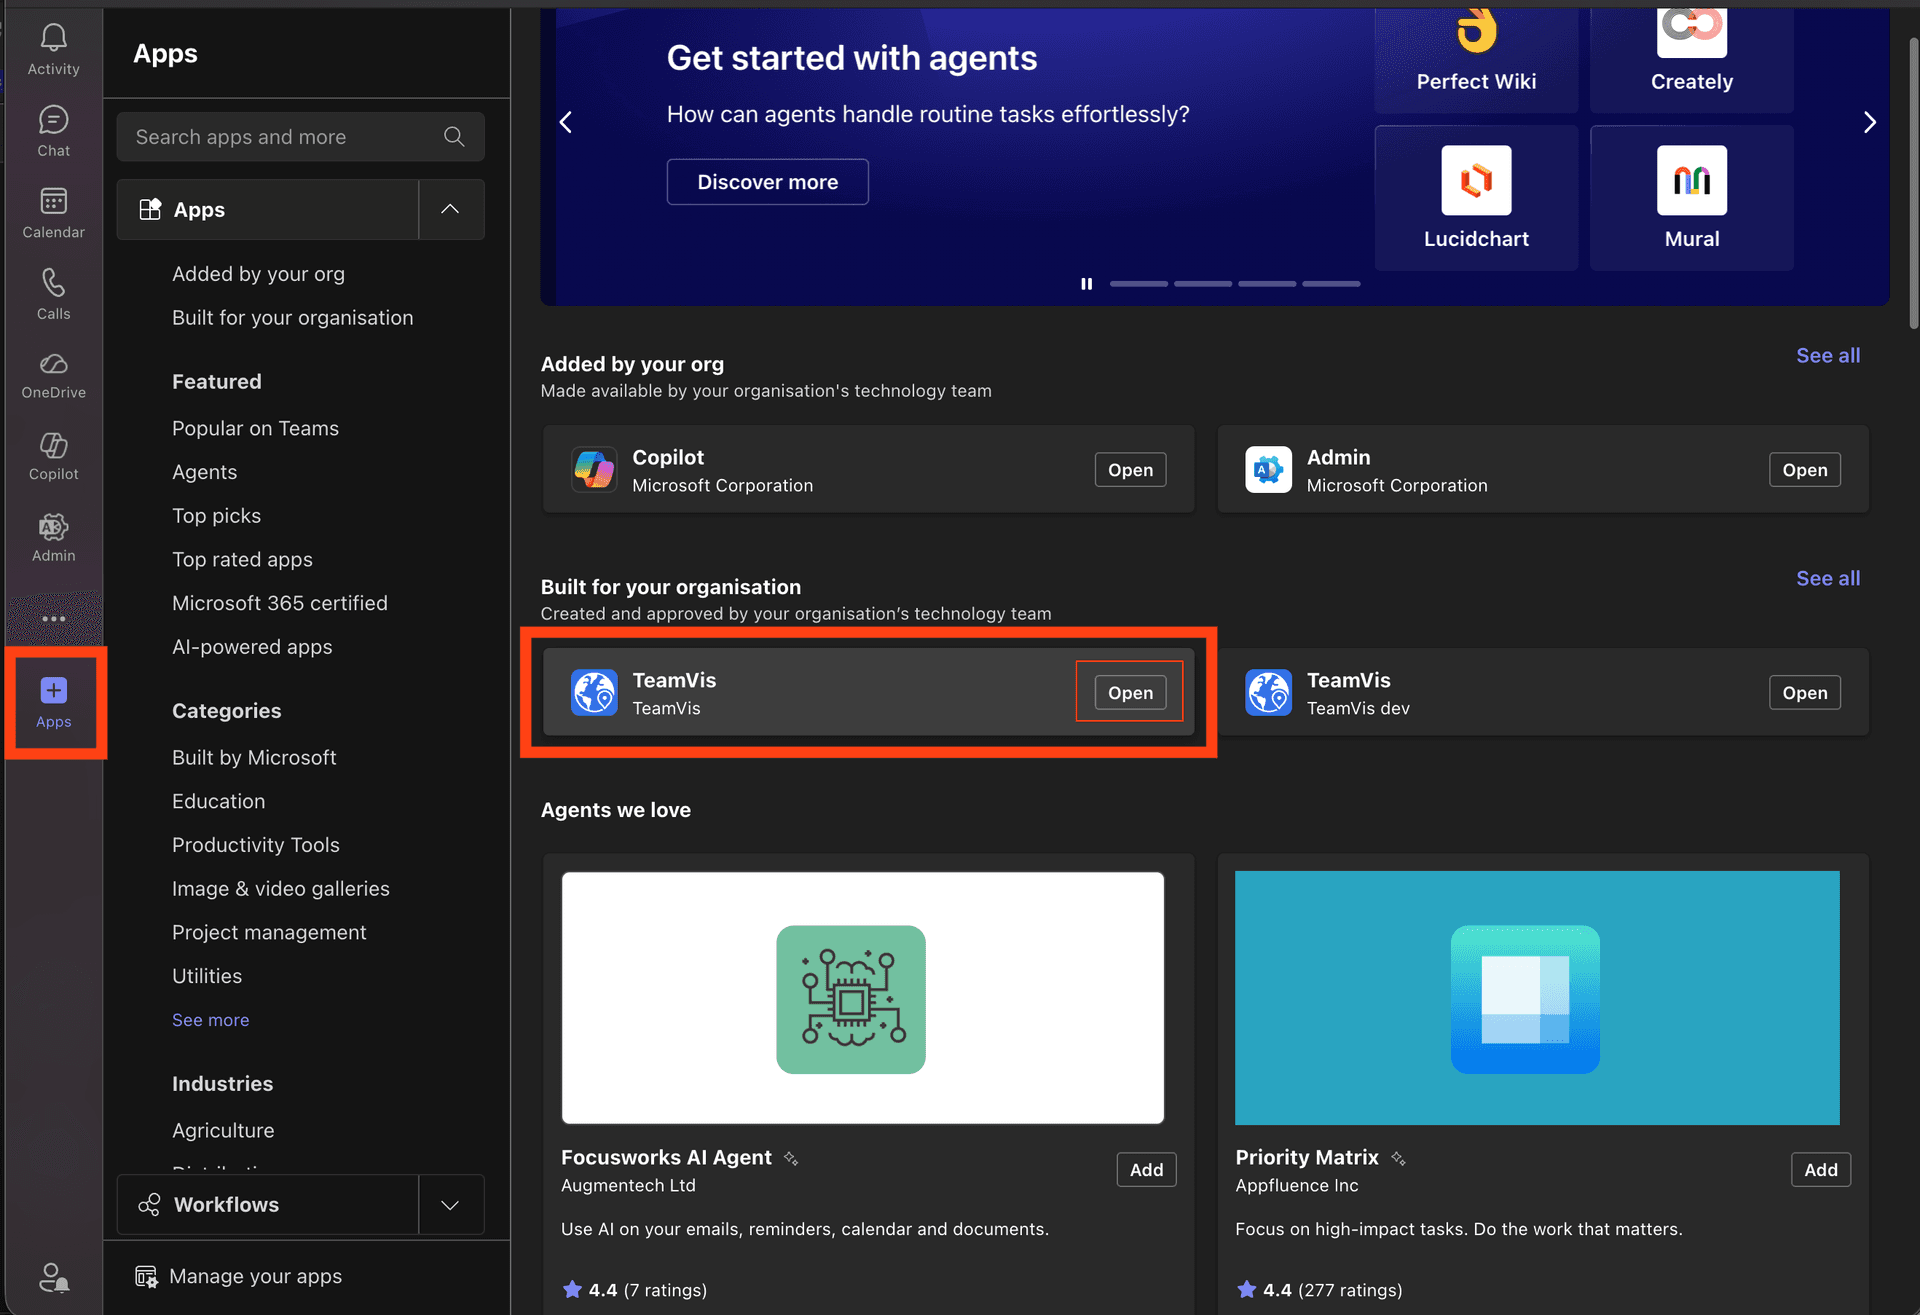Select AI-powered apps
The width and height of the screenshot is (1920, 1315).
[x=252, y=647]
